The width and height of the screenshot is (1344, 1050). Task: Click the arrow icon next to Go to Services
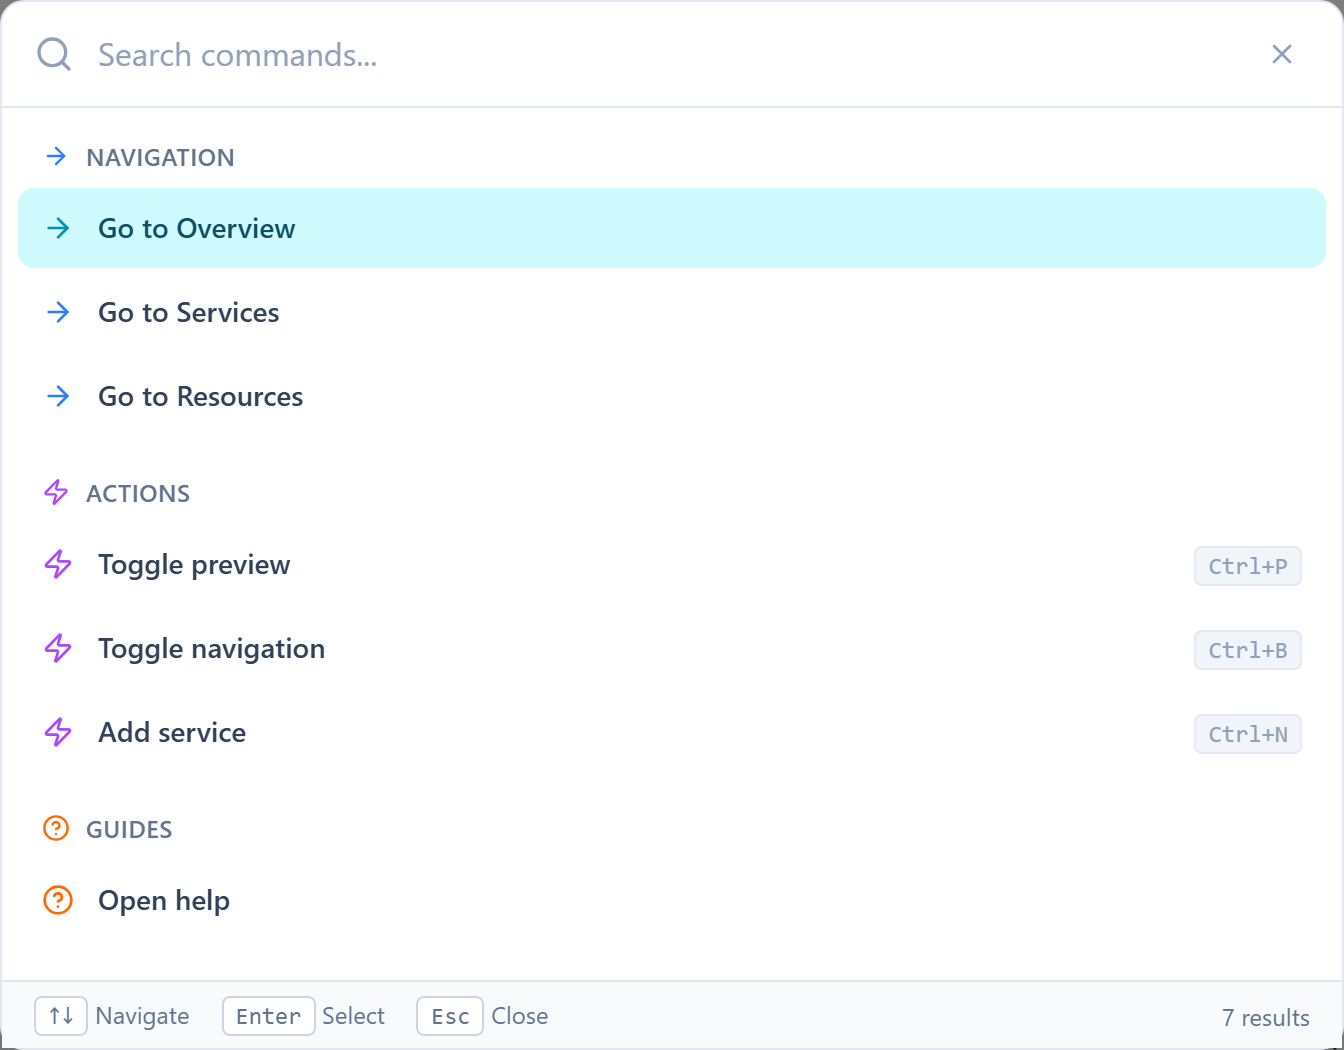coord(59,312)
